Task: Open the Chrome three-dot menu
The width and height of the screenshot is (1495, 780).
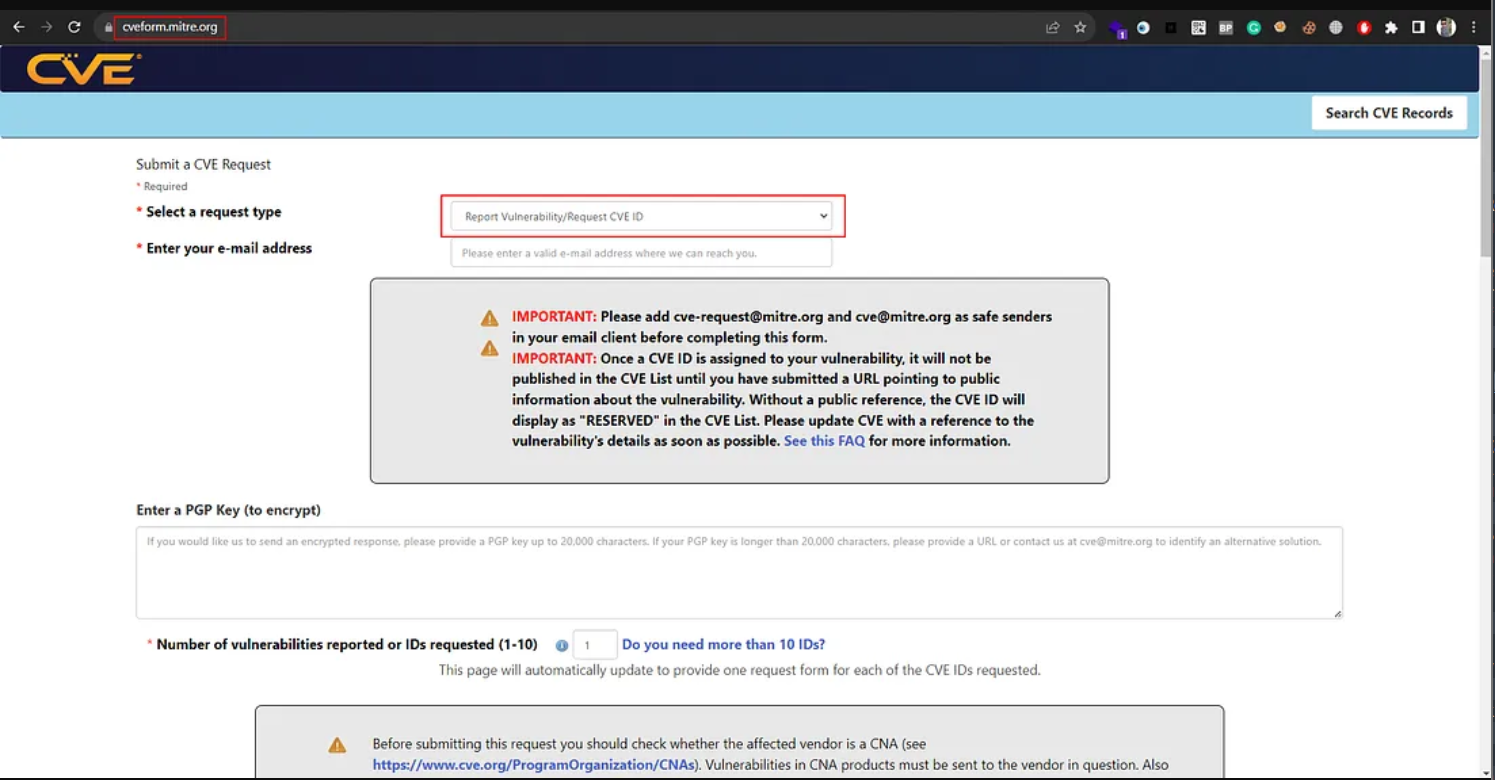Action: pyautogui.click(x=1474, y=28)
